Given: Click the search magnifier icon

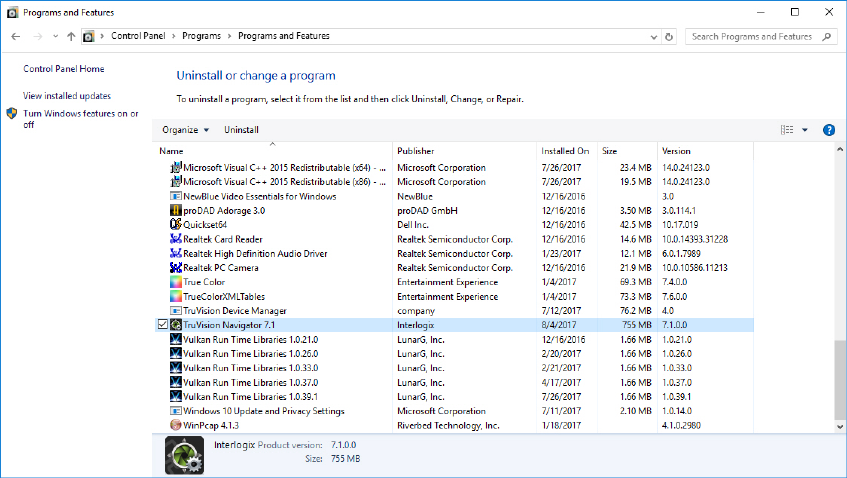Looking at the screenshot, I should pos(826,37).
